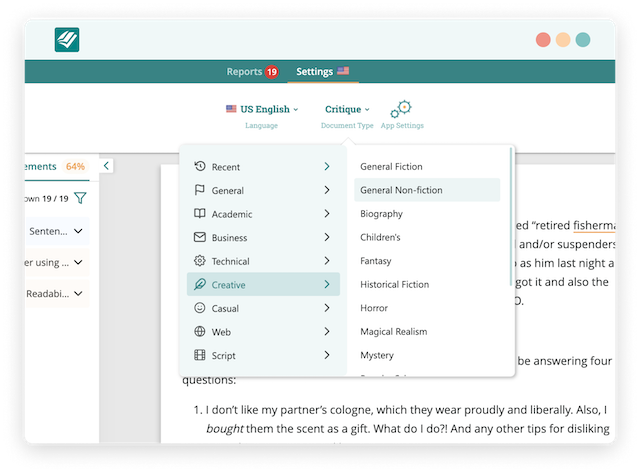Click the US flag next to Settings
Screen dimensions: 640x473
pyautogui.click(x=343, y=71)
